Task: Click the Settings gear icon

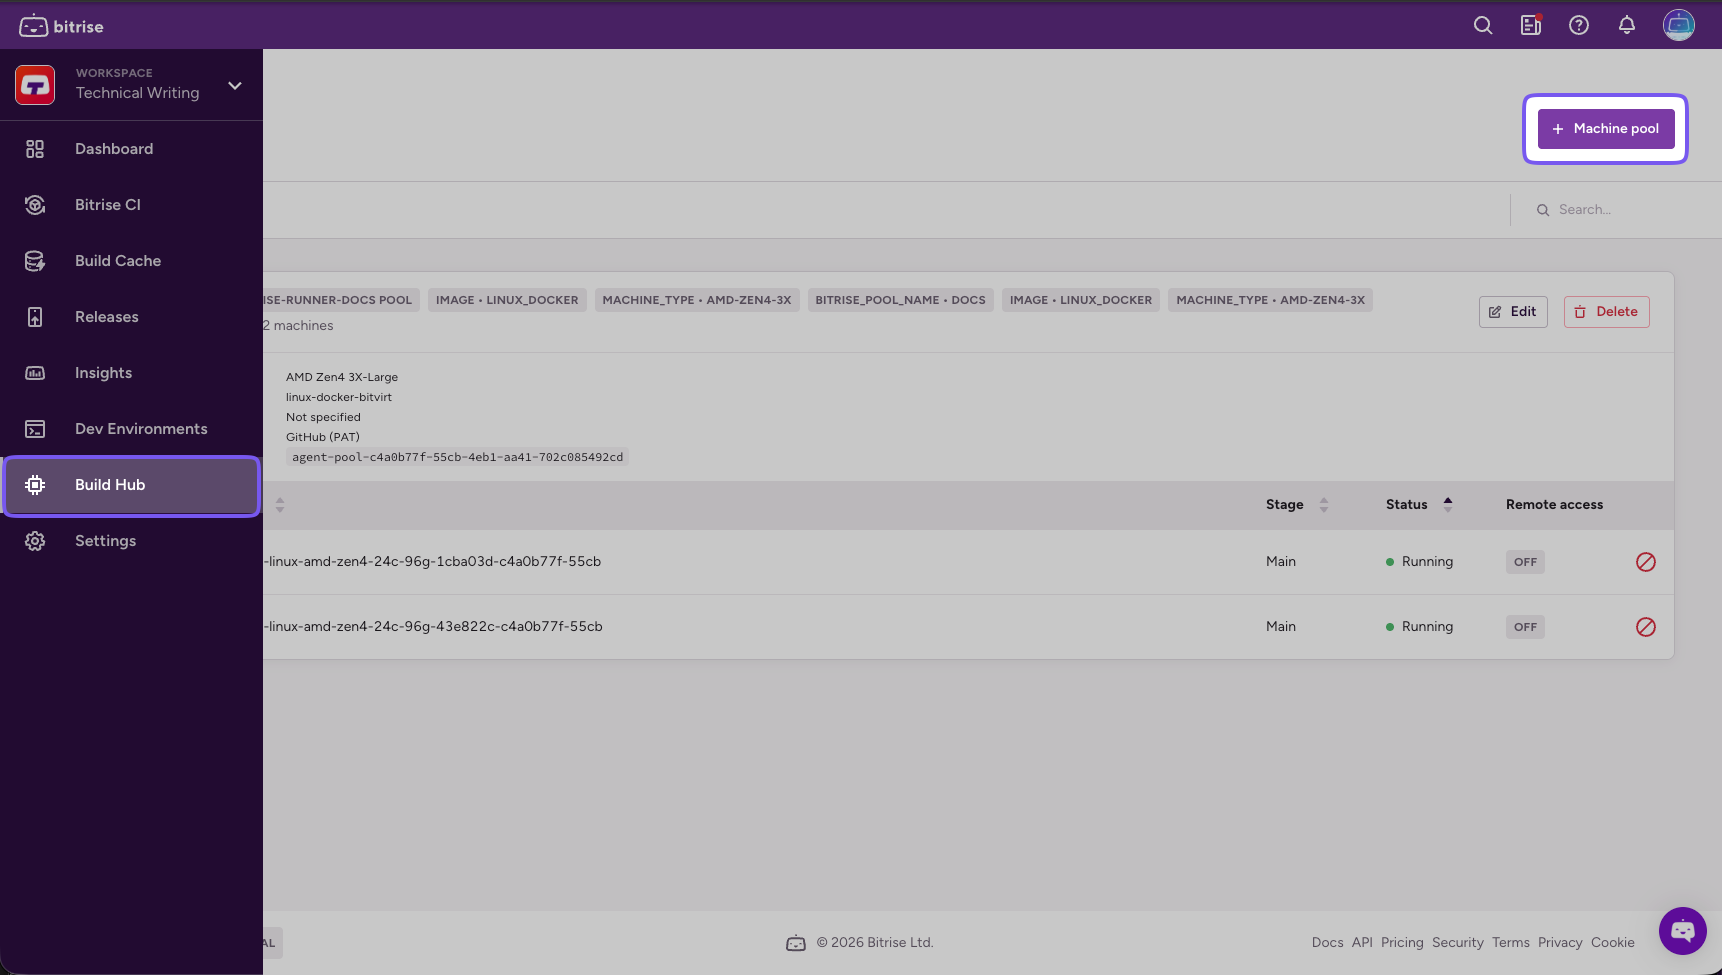Action: [x=35, y=541]
